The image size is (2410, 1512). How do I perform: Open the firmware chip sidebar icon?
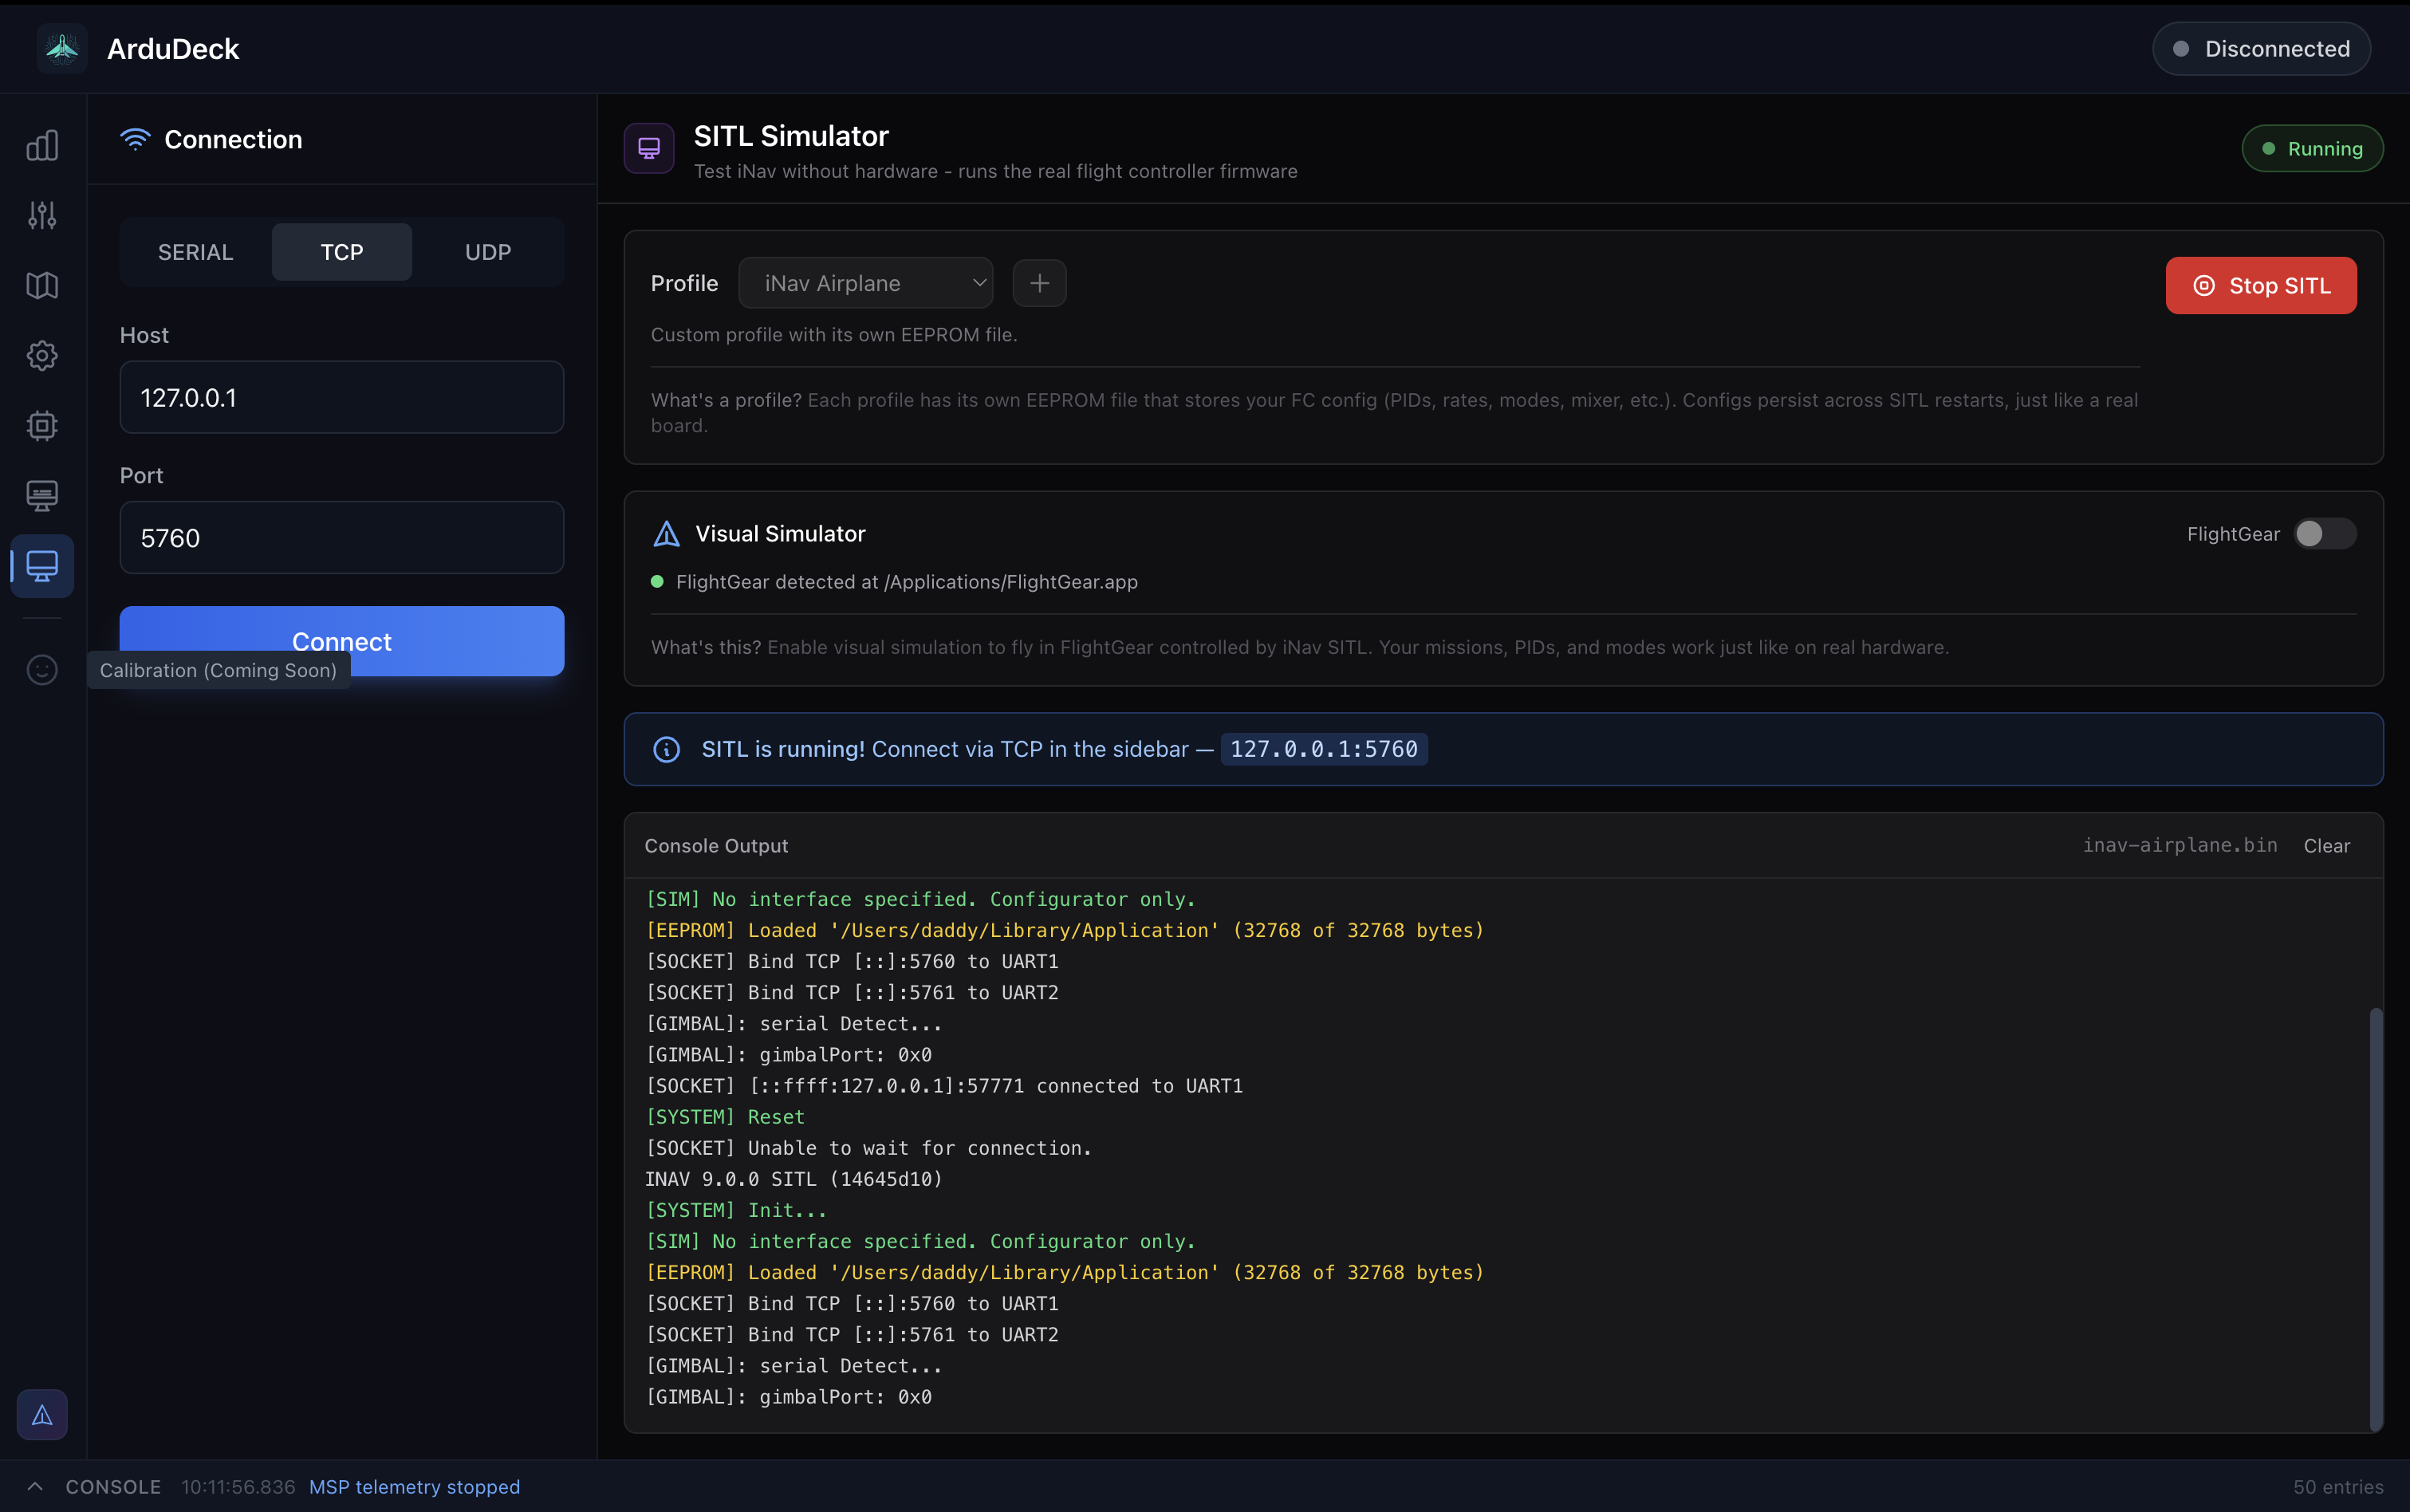coord(42,426)
